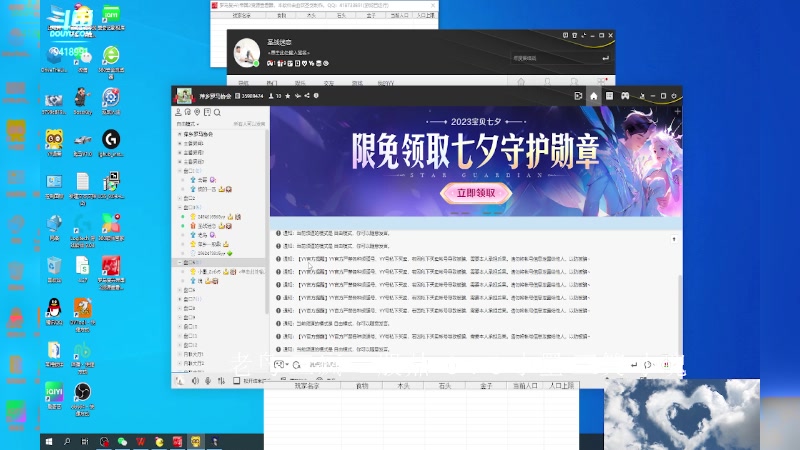Toggle the pin icon left of minimize

click(642, 96)
